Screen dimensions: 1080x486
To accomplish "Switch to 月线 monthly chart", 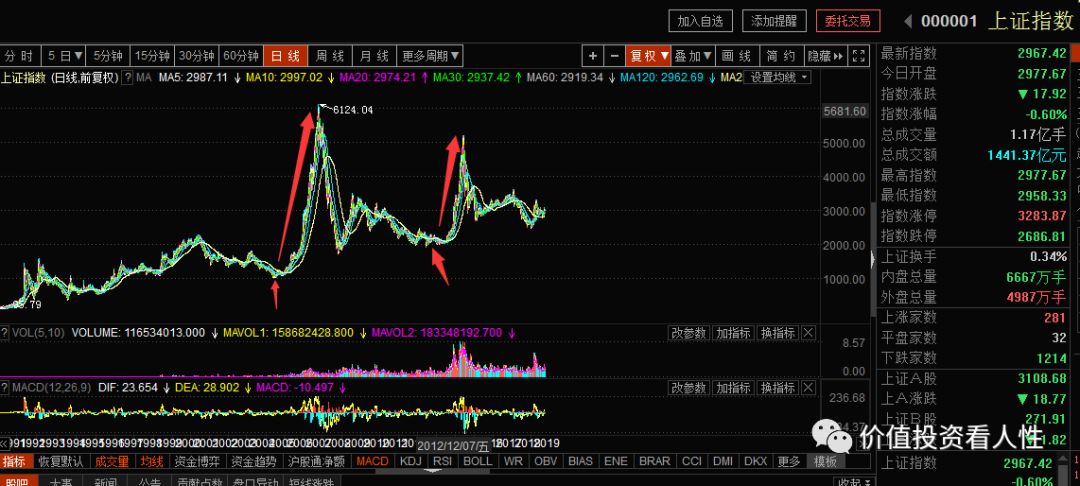I will pos(374,56).
